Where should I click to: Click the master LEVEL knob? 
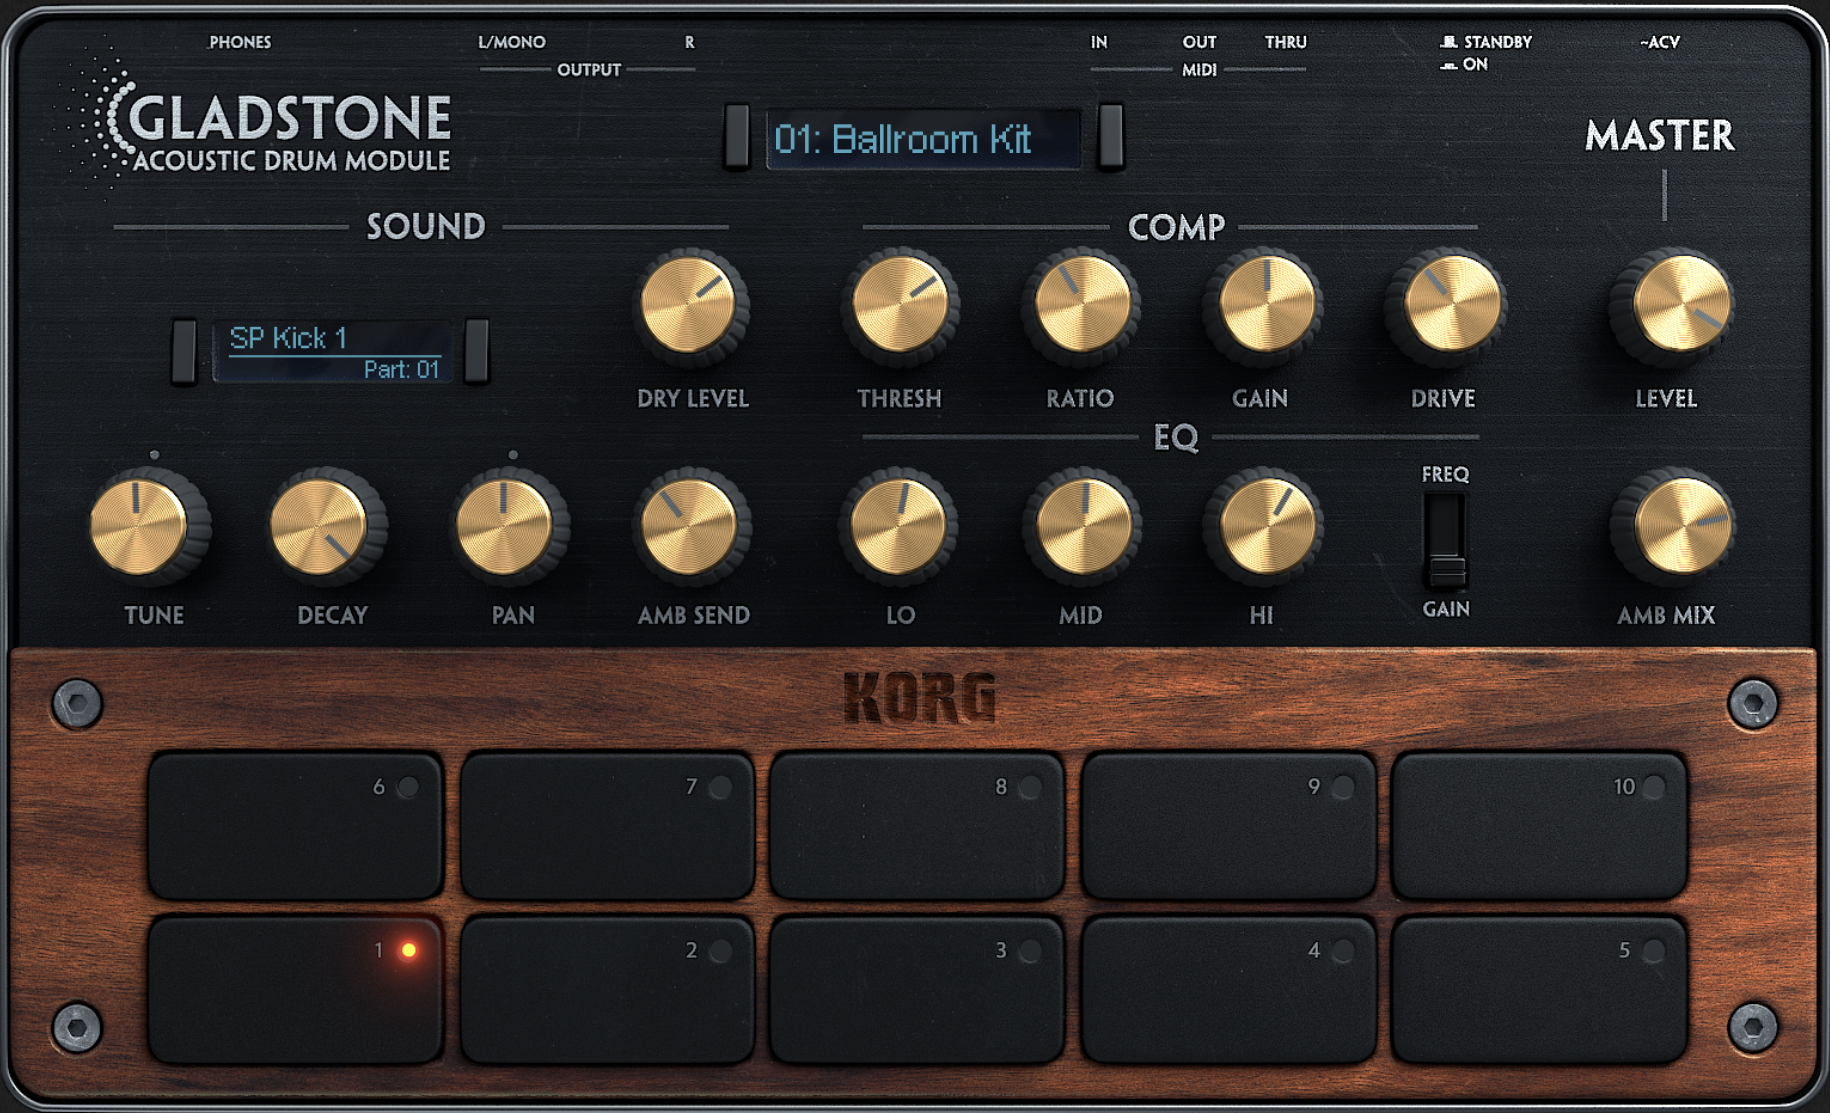1680,305
